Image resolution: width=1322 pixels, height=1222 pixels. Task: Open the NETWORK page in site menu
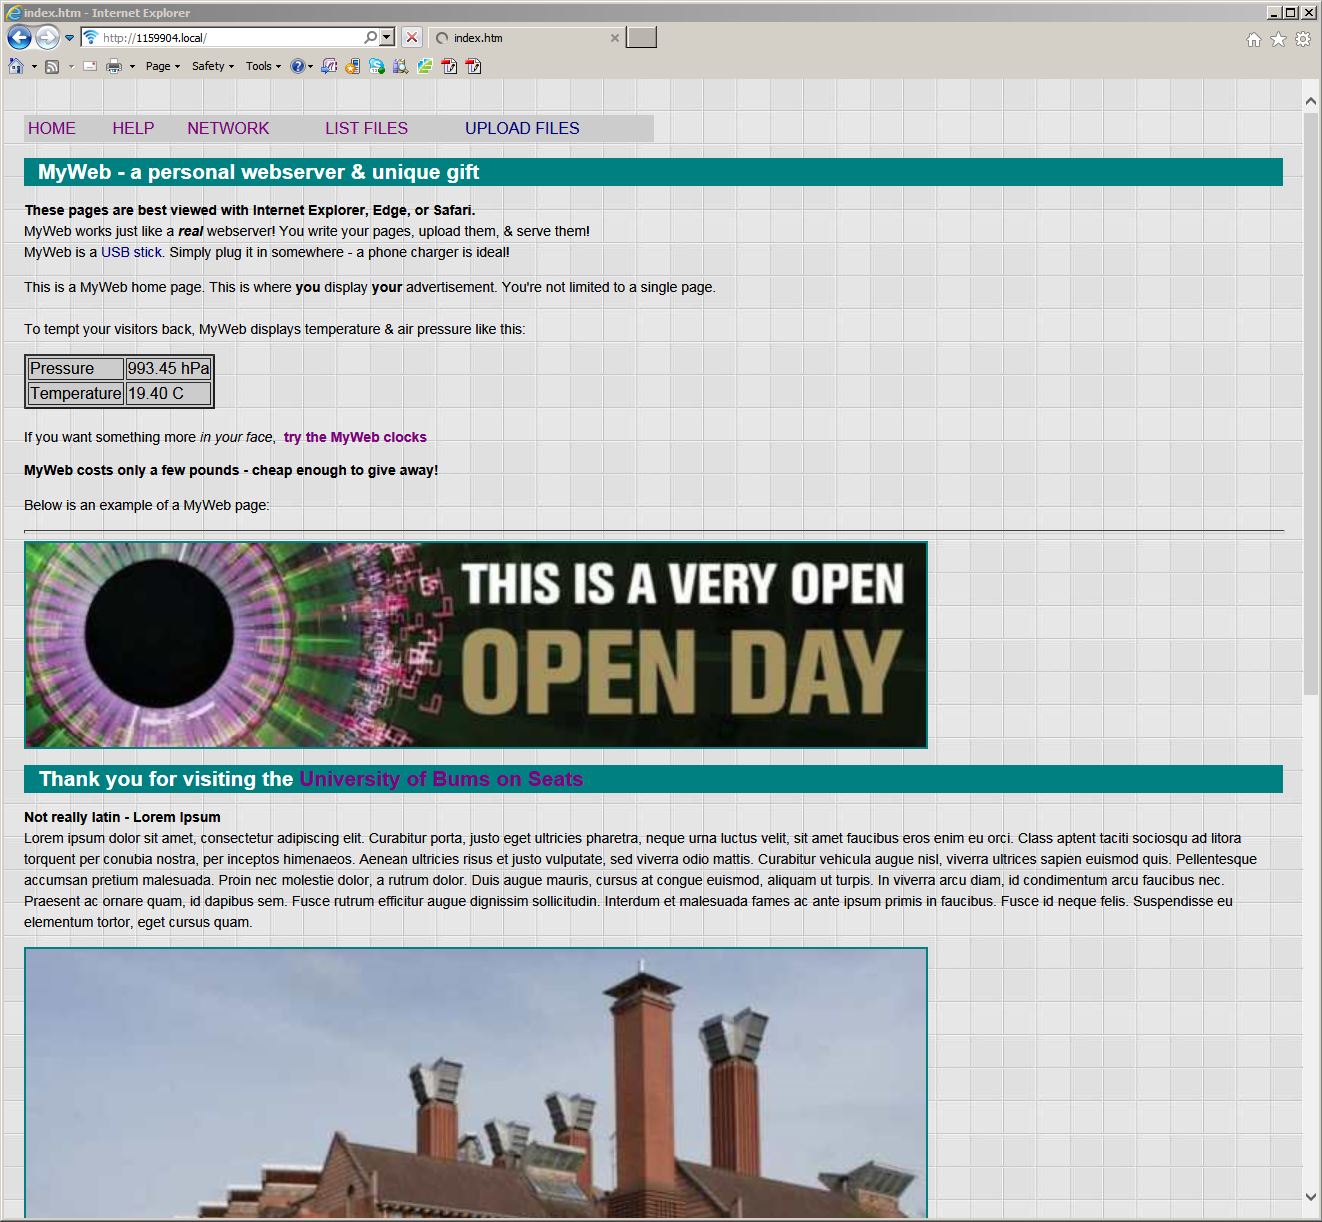(228, 128)
